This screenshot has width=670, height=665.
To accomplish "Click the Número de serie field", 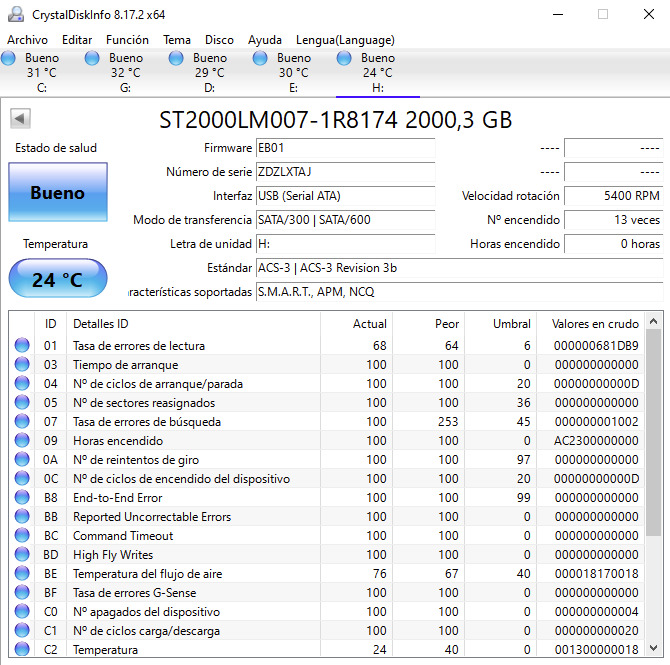I will pos(345,172).
